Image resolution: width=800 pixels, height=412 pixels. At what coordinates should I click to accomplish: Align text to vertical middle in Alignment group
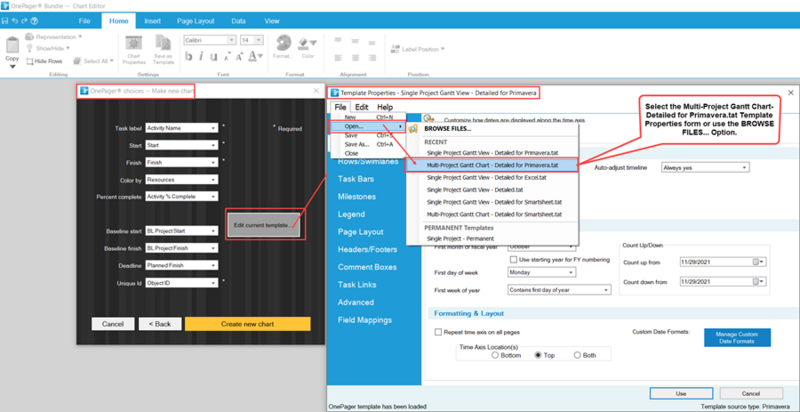coord(353,40)
